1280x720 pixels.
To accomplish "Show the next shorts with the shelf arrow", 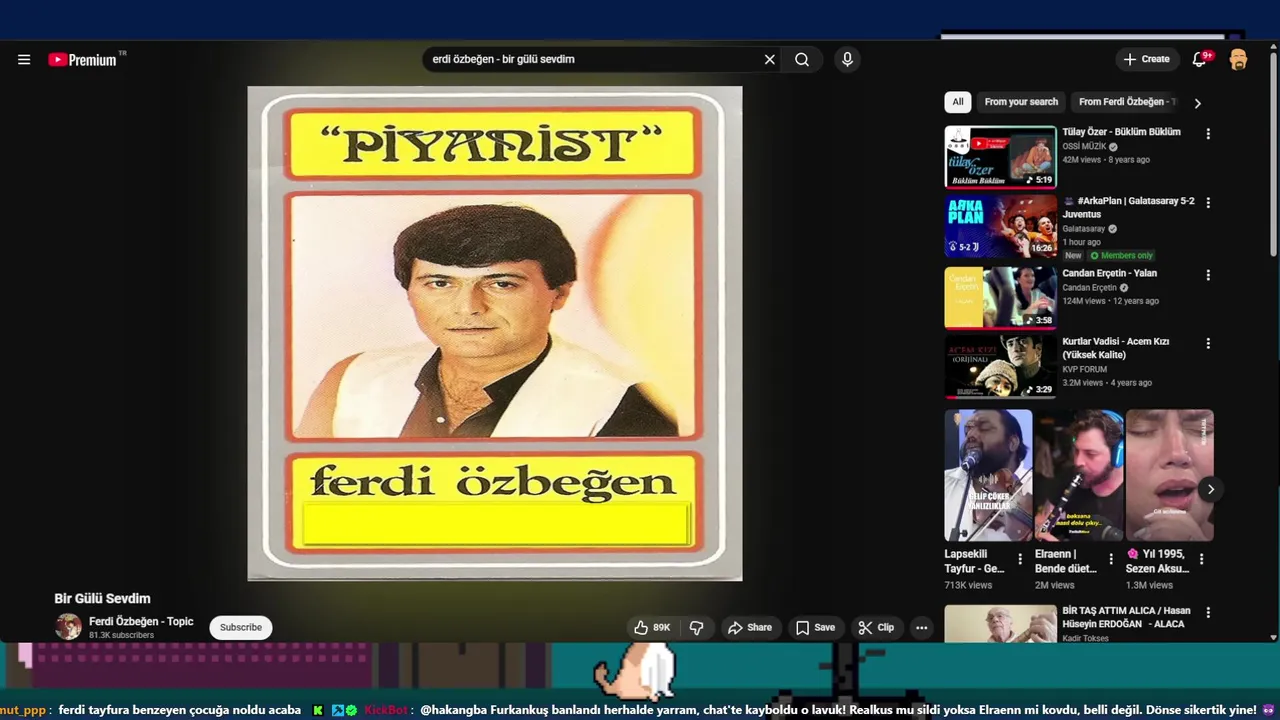I will coord(1210,489).
